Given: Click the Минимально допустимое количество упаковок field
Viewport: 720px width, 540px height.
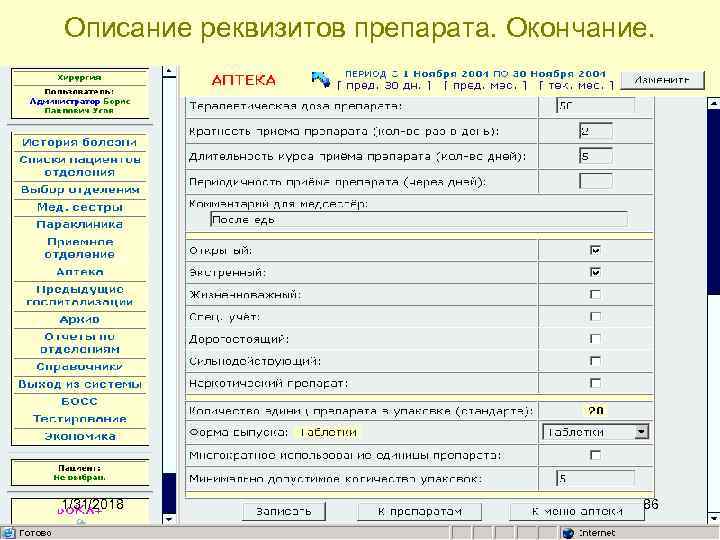Looking at the screenshot, I should pos(595,479).
